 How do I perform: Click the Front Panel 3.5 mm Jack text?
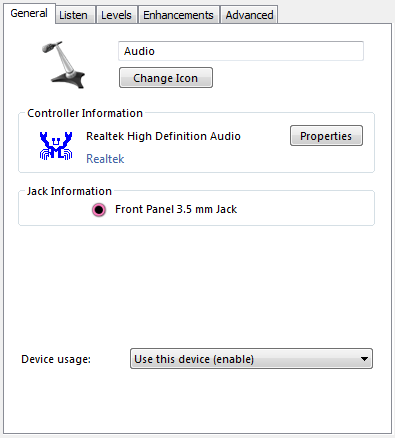click(x=176, y=209)
